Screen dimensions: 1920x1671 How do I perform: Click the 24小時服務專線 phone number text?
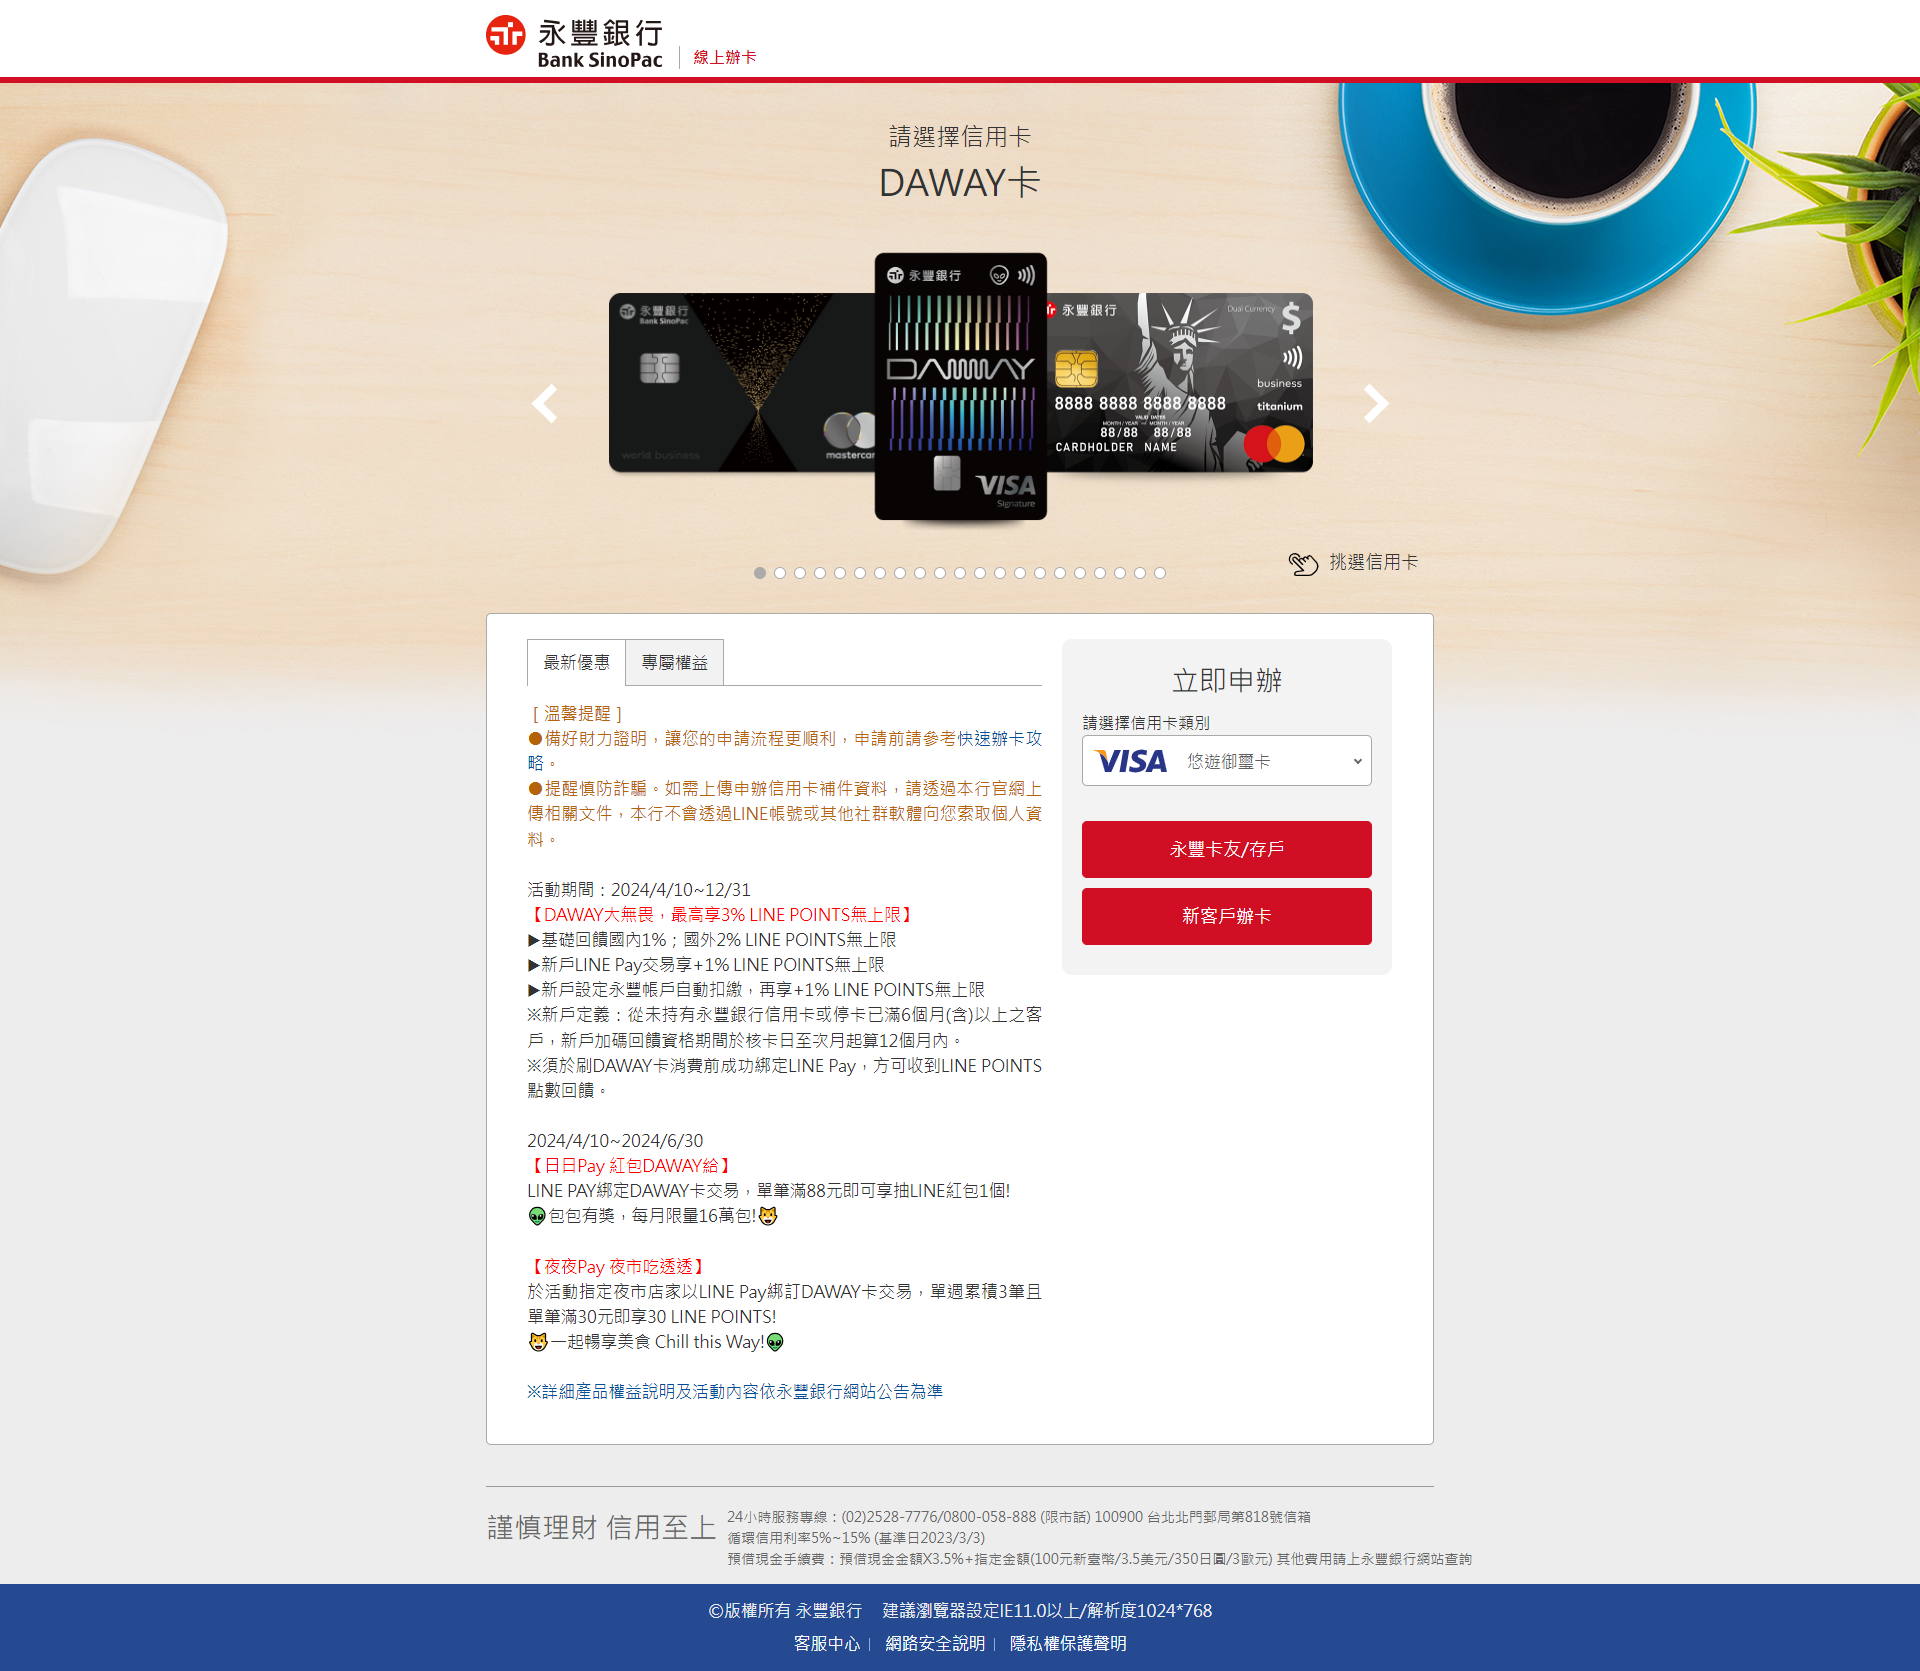1018,1517
